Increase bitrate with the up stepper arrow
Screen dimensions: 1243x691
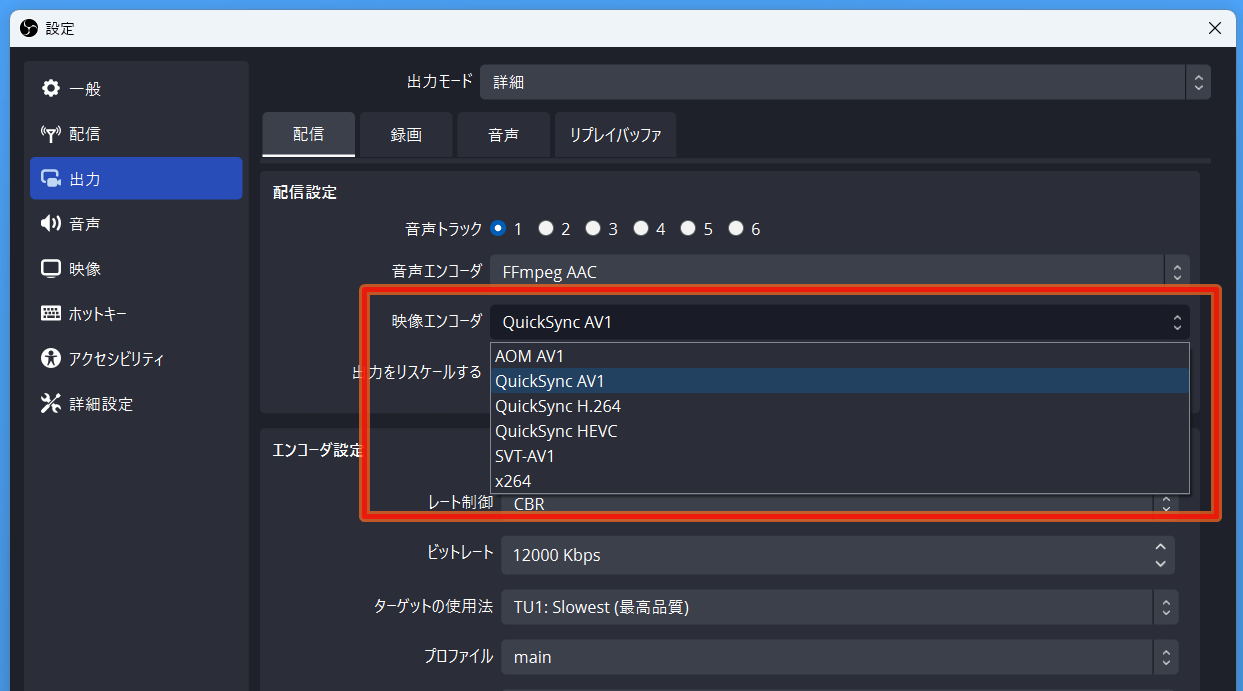(1160, 547)
